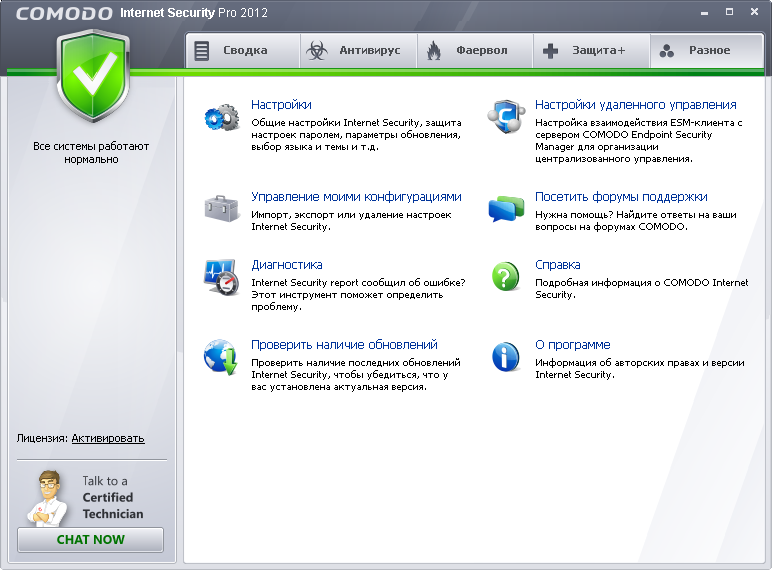Screen dimensions: 772x570
Task: Click the chat bubbles support forums icon
Action: pyautogui.click(x=506, y=209)
